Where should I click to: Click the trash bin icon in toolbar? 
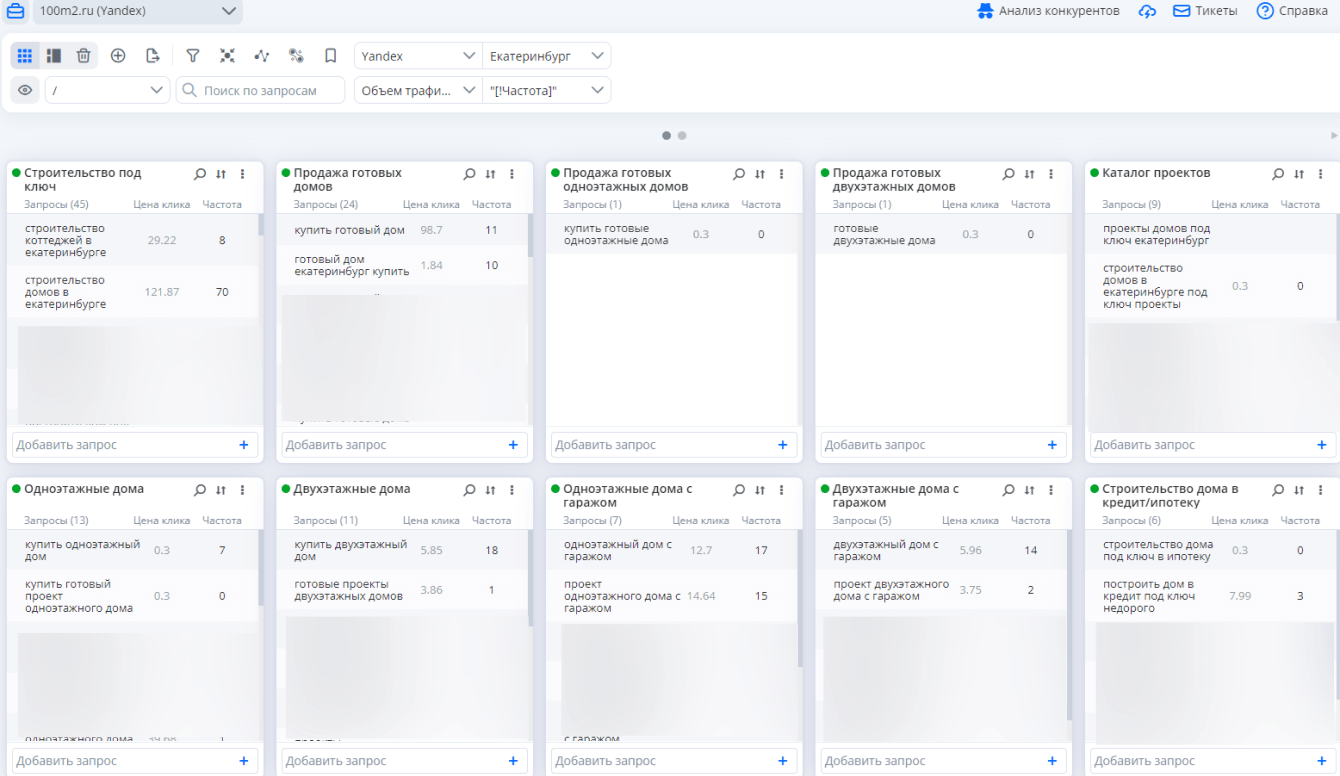point(84,56)
